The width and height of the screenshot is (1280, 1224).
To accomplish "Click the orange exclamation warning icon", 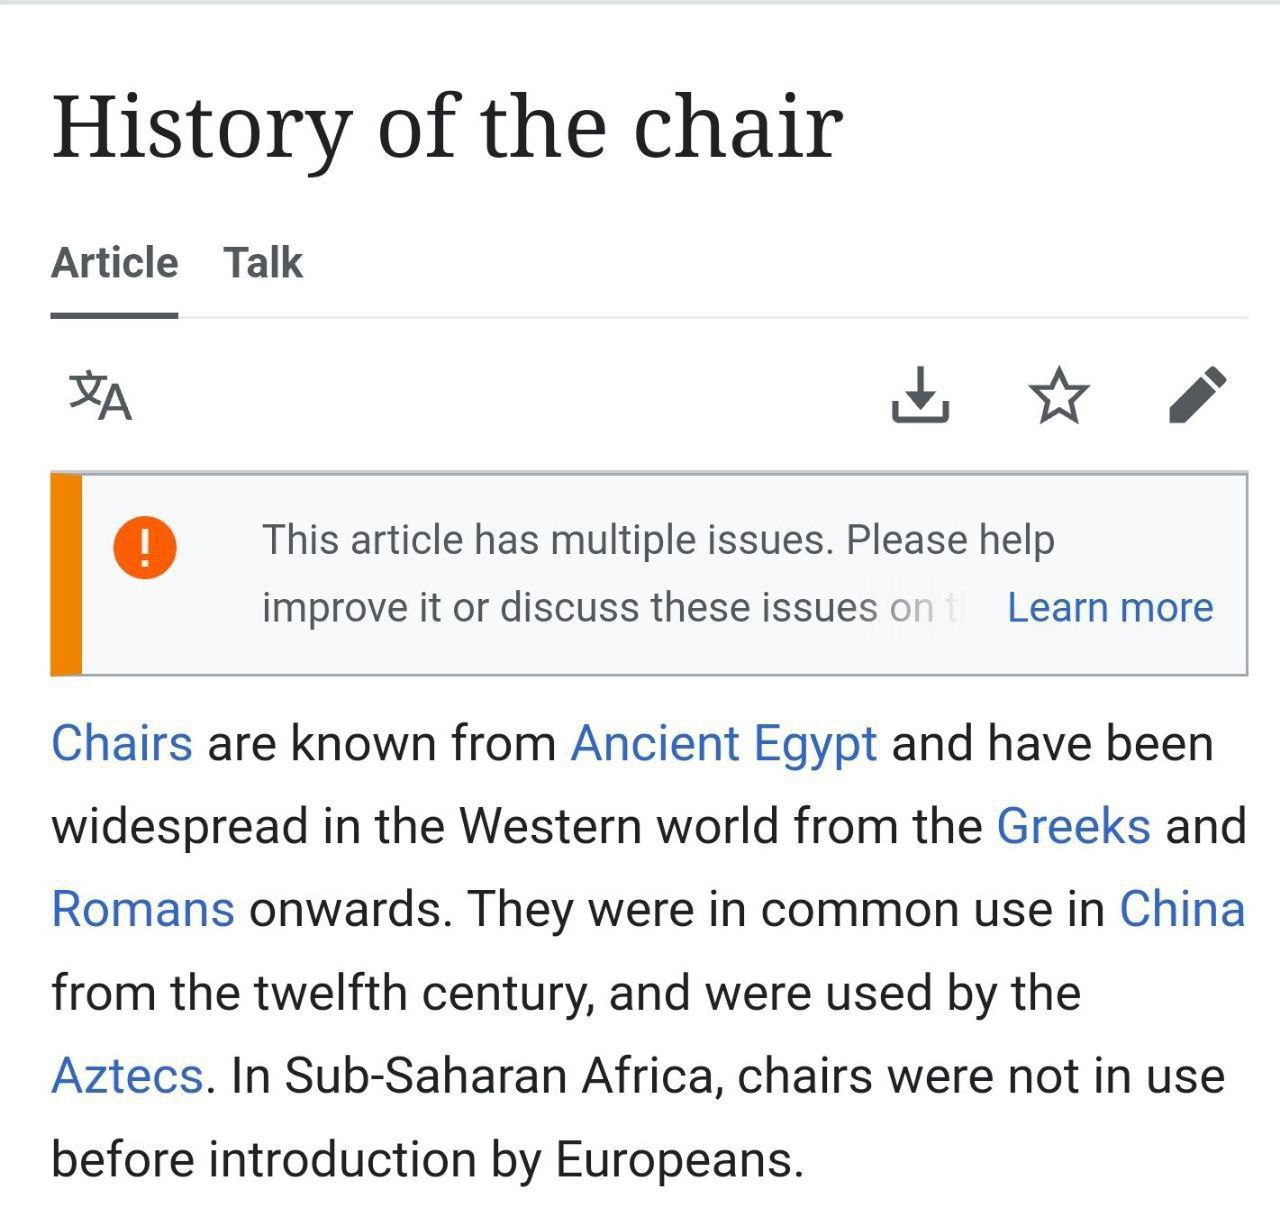I will [x=145, y=547].
